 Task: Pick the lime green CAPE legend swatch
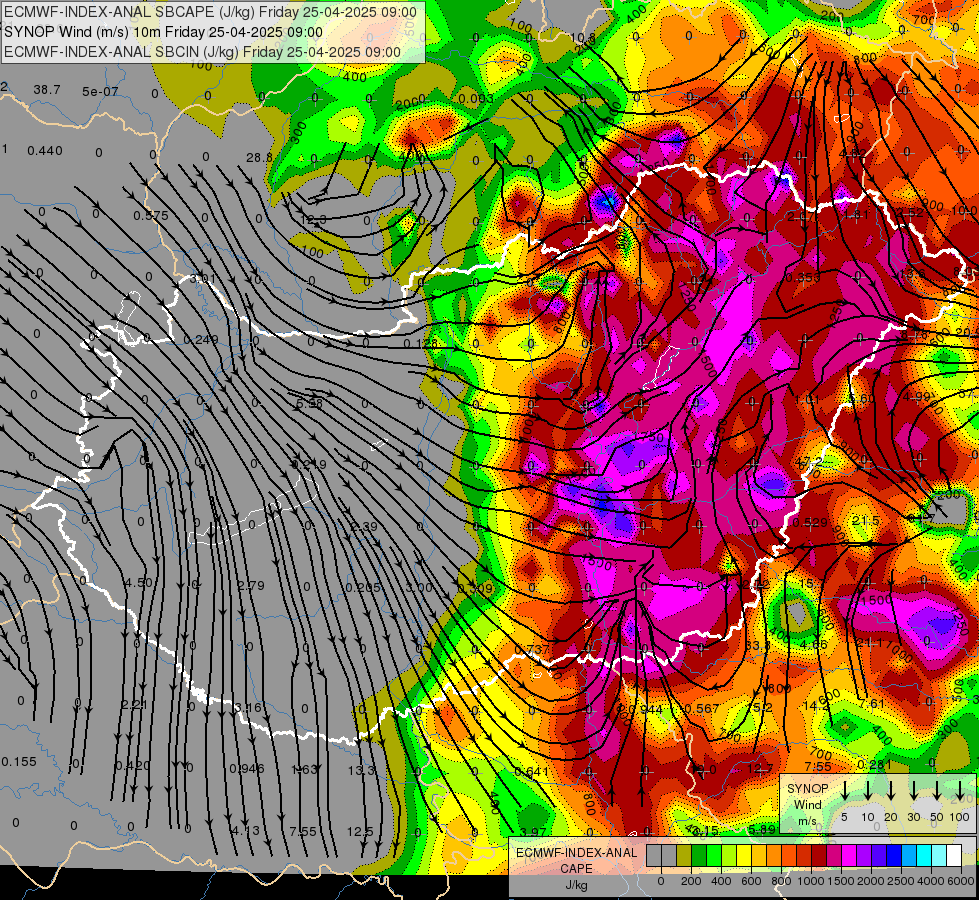[729, 856]
